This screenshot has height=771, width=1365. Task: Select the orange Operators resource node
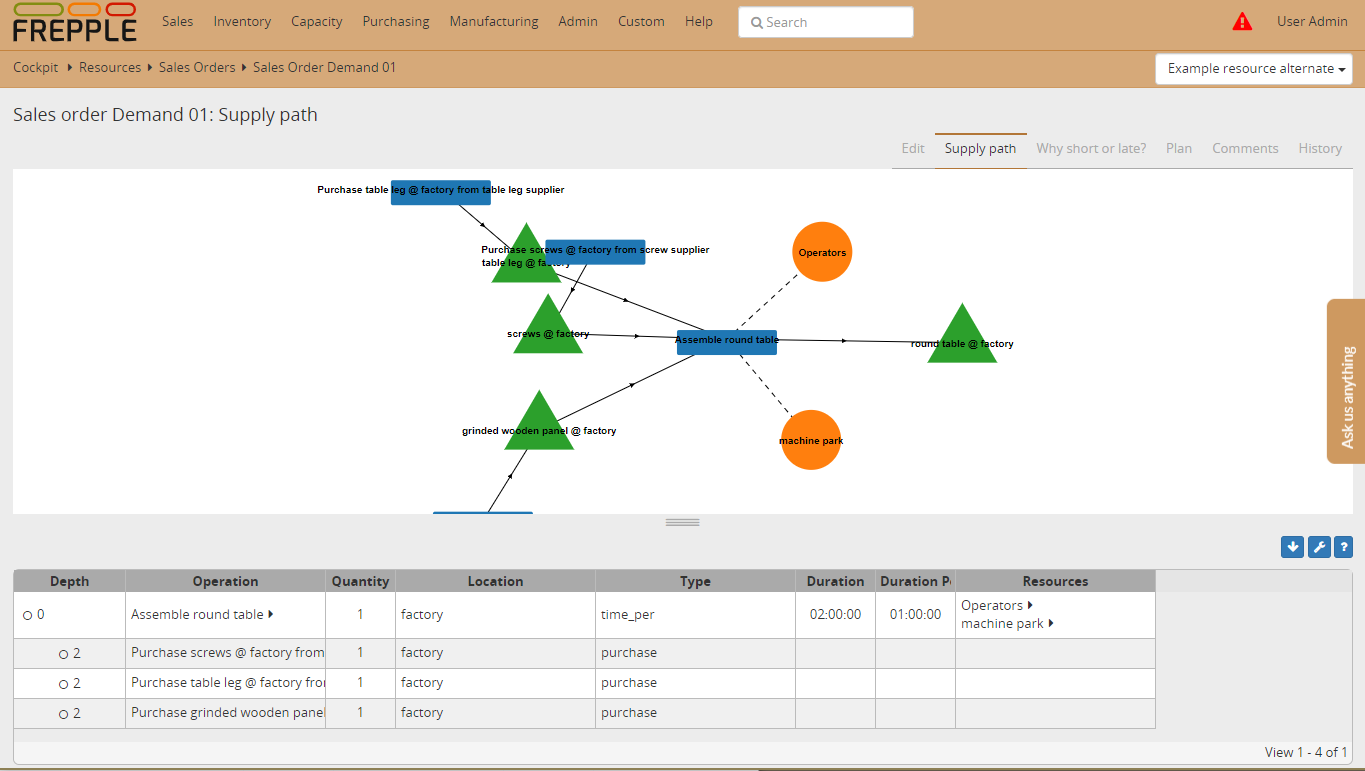coord(822,252)
